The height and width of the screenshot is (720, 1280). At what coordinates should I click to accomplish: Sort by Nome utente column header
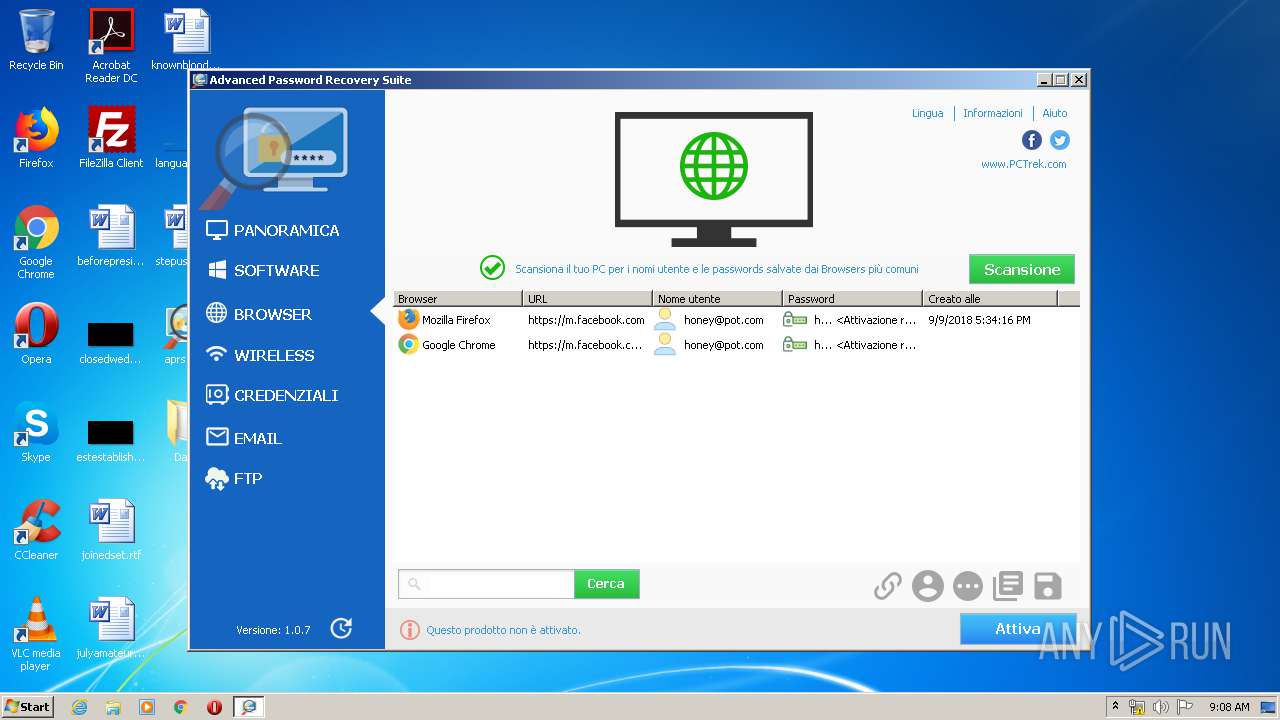(x=718, y=298)
